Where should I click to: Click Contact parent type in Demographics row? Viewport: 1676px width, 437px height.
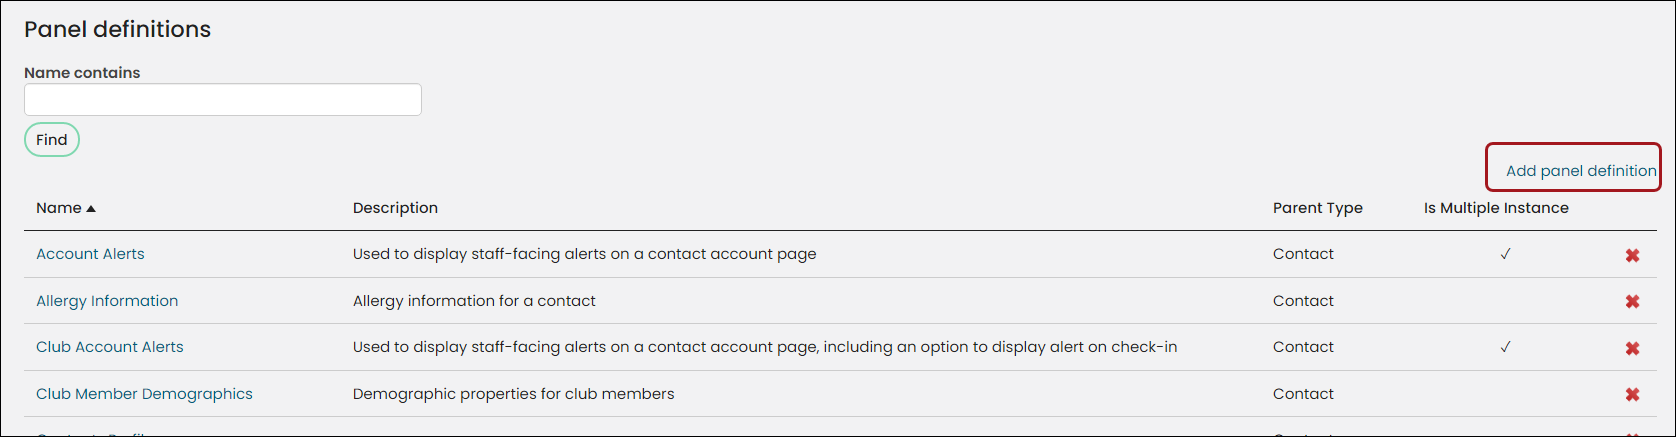tap(1303, 394)
